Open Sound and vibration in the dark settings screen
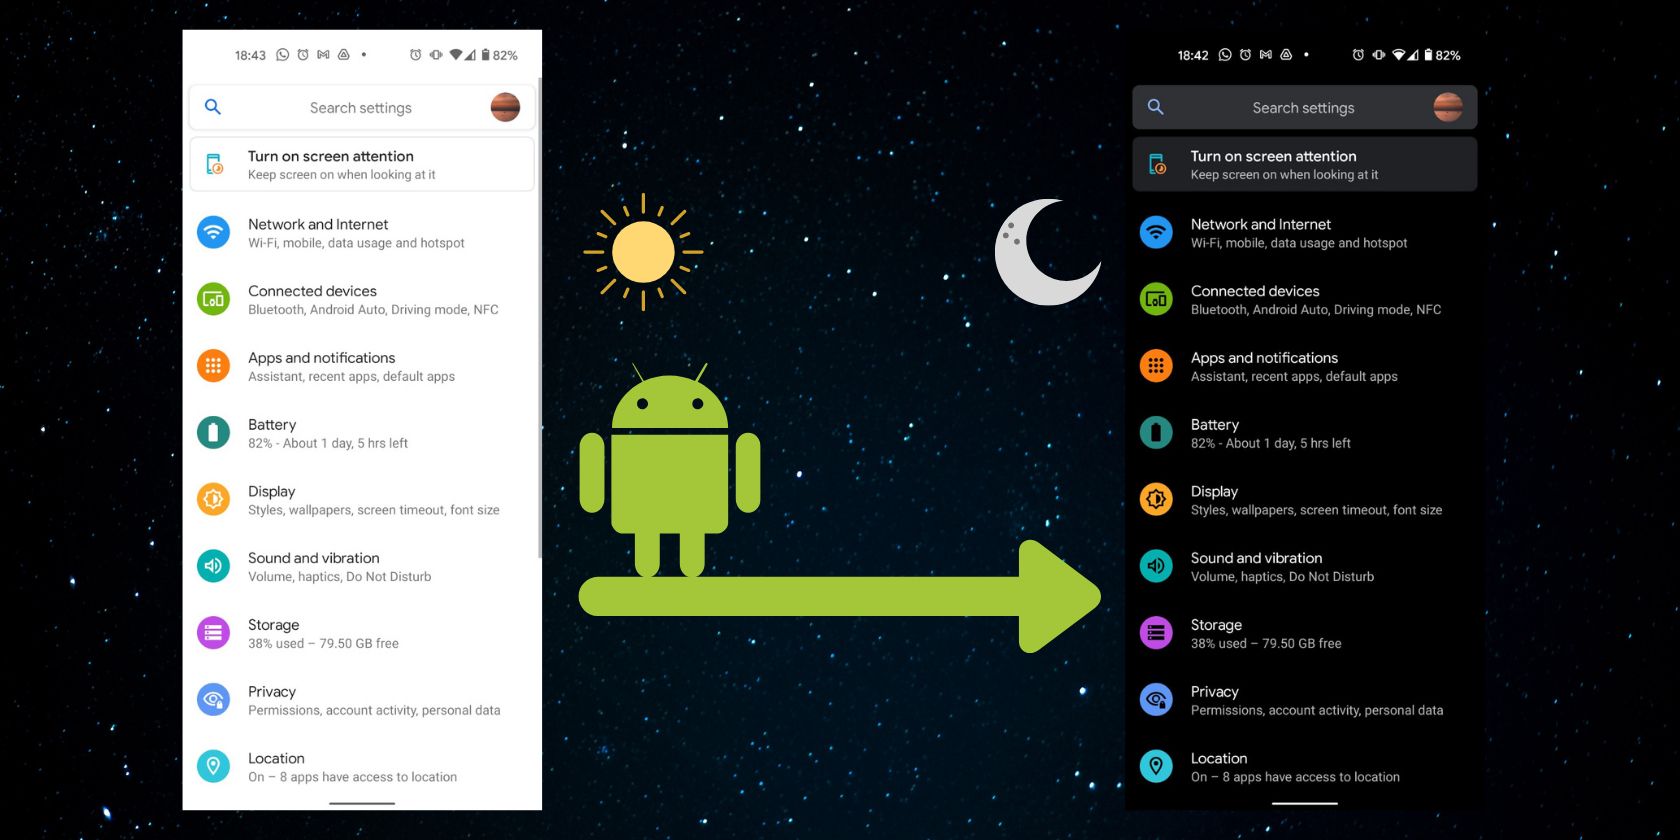Image resolution: width=1680 pixels, height=840 pixels. point(1305,566)
